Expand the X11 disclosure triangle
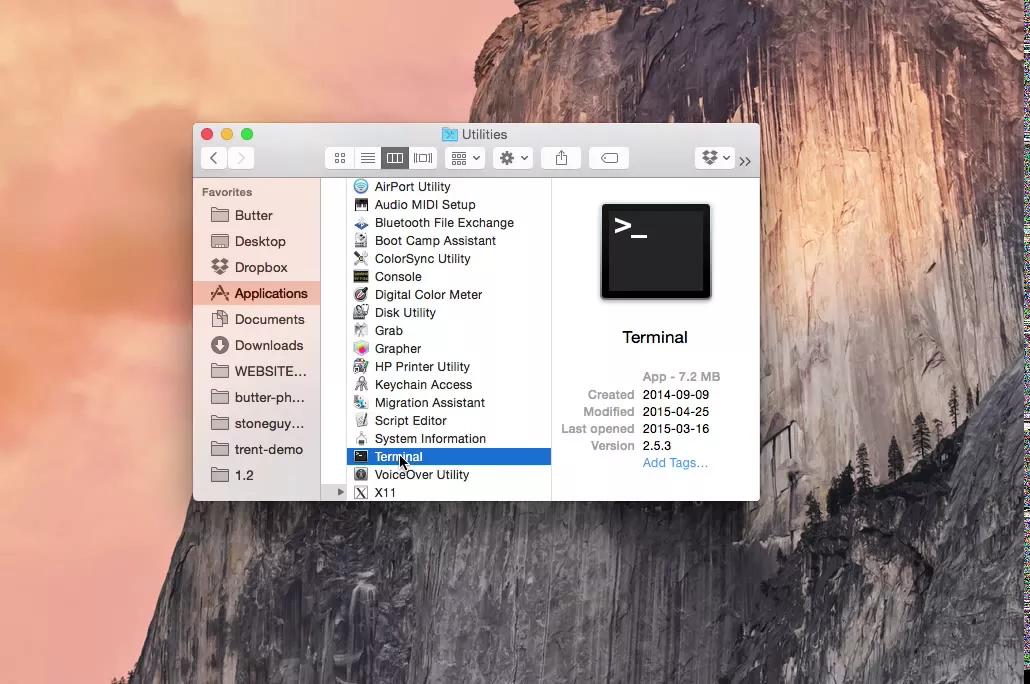This screenshot has width=1030, height=684. click(x=340, y=492)
